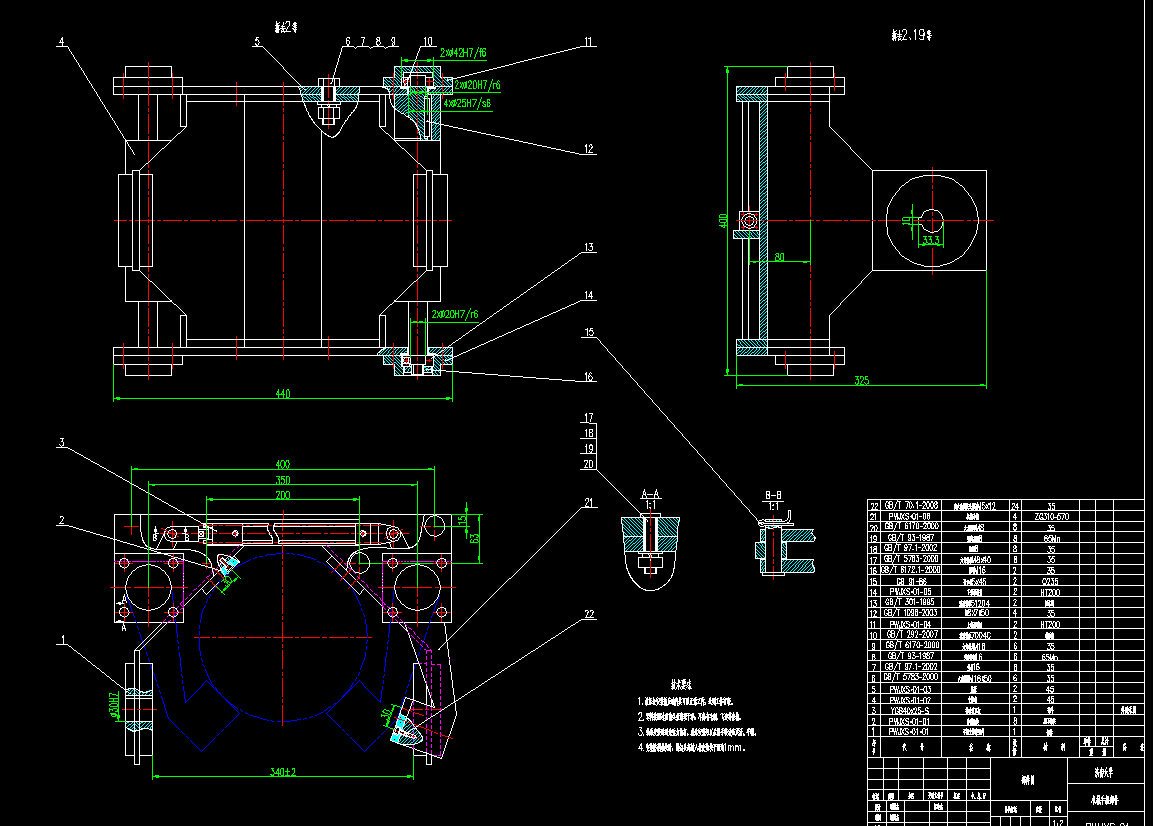
Task: Click the PWJXS-01-06 drawing number cell
Action: tap(911, 516)
